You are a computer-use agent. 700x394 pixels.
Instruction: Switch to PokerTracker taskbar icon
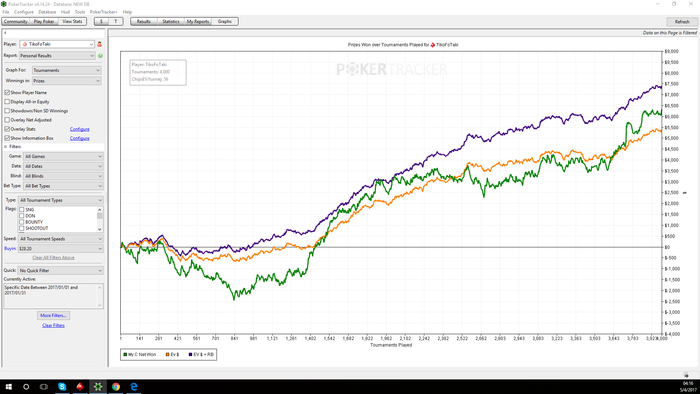98,387
